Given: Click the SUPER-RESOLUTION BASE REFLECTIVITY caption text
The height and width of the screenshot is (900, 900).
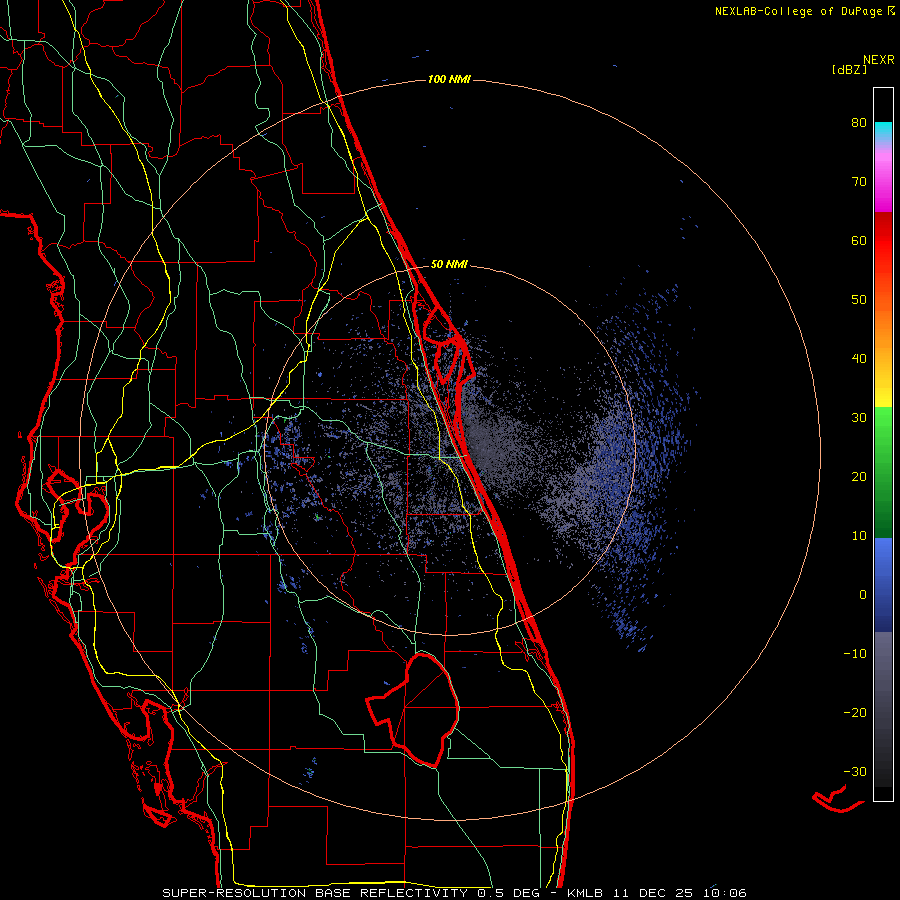Looking at the screenshot, I should click(315, 893).
